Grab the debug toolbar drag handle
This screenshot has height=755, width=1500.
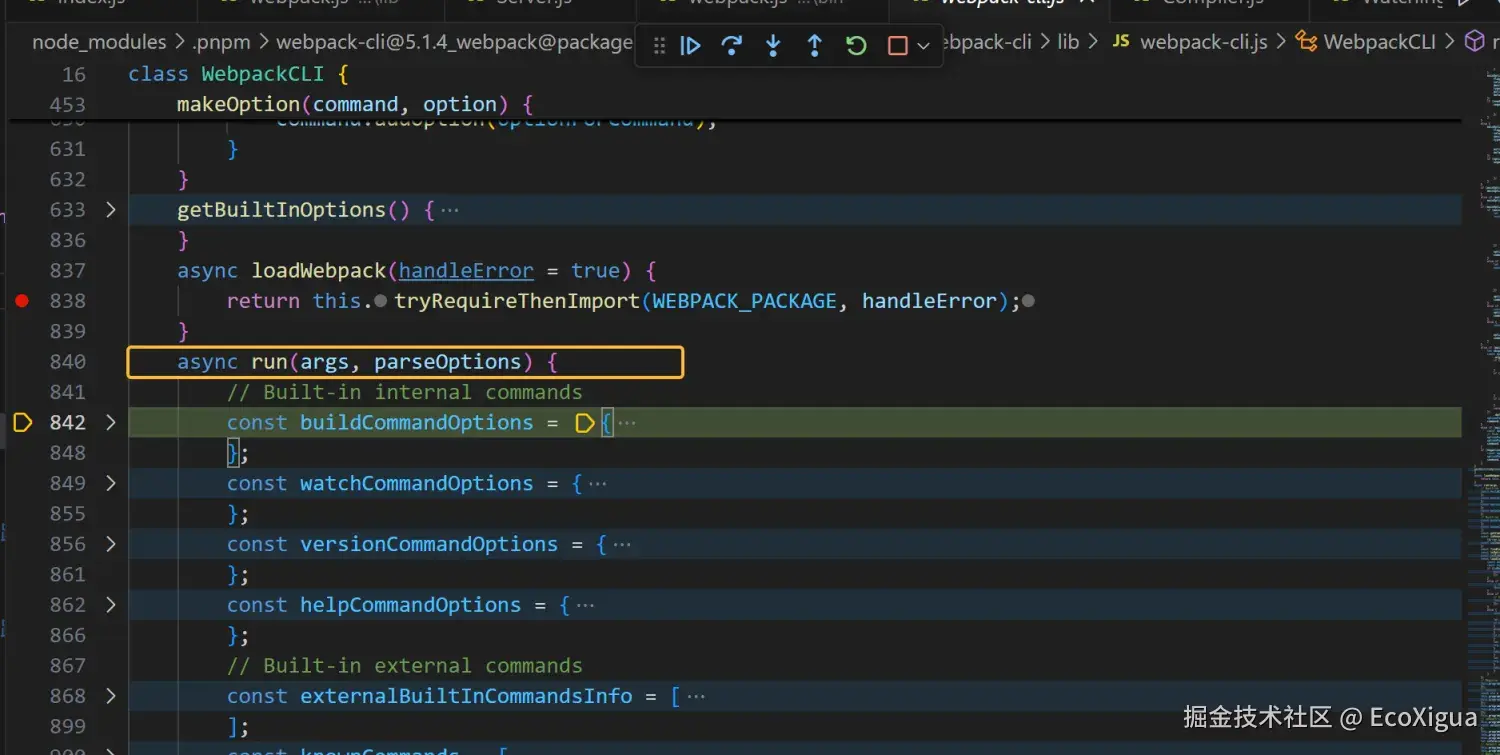point(659,46)
